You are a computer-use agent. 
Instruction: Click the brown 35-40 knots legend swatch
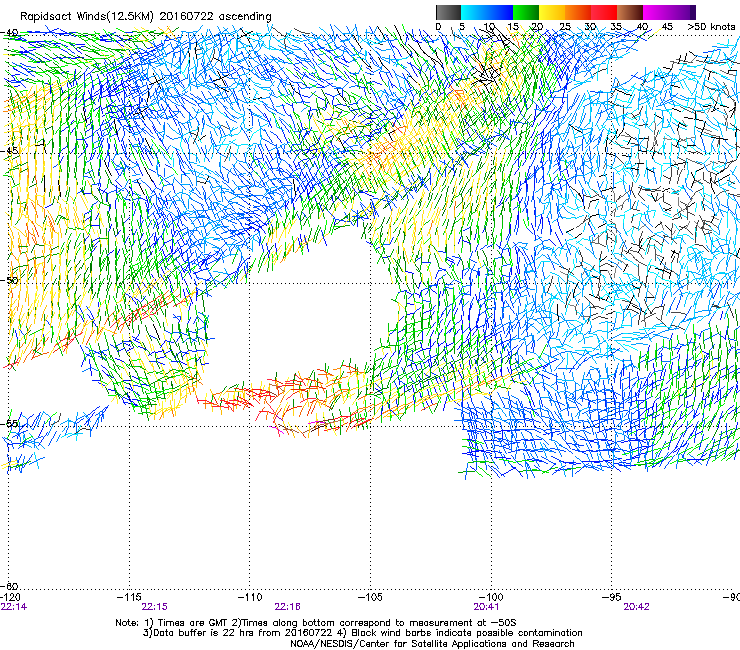click(x=630, y=12)
